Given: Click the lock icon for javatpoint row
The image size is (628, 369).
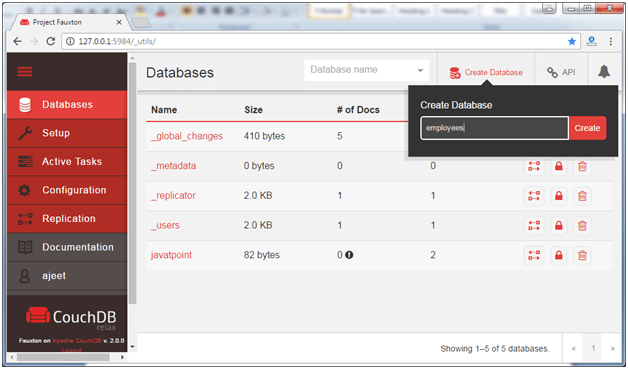Looking at the screenshot, I should click(559, 255).
